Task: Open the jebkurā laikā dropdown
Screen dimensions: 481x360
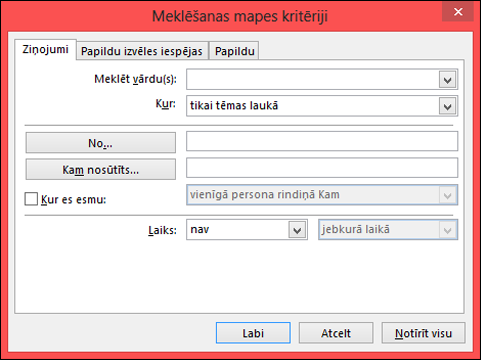Action: tap(388, 230)
